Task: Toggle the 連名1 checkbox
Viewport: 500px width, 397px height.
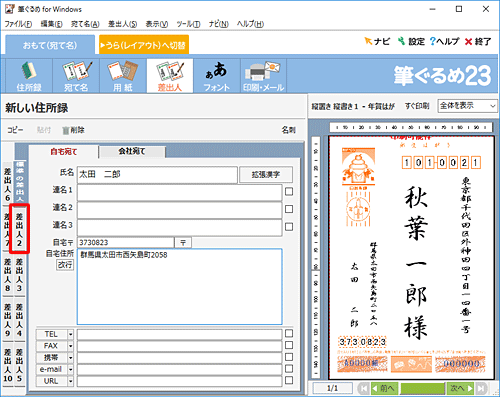Action: [x=289, y=192]
